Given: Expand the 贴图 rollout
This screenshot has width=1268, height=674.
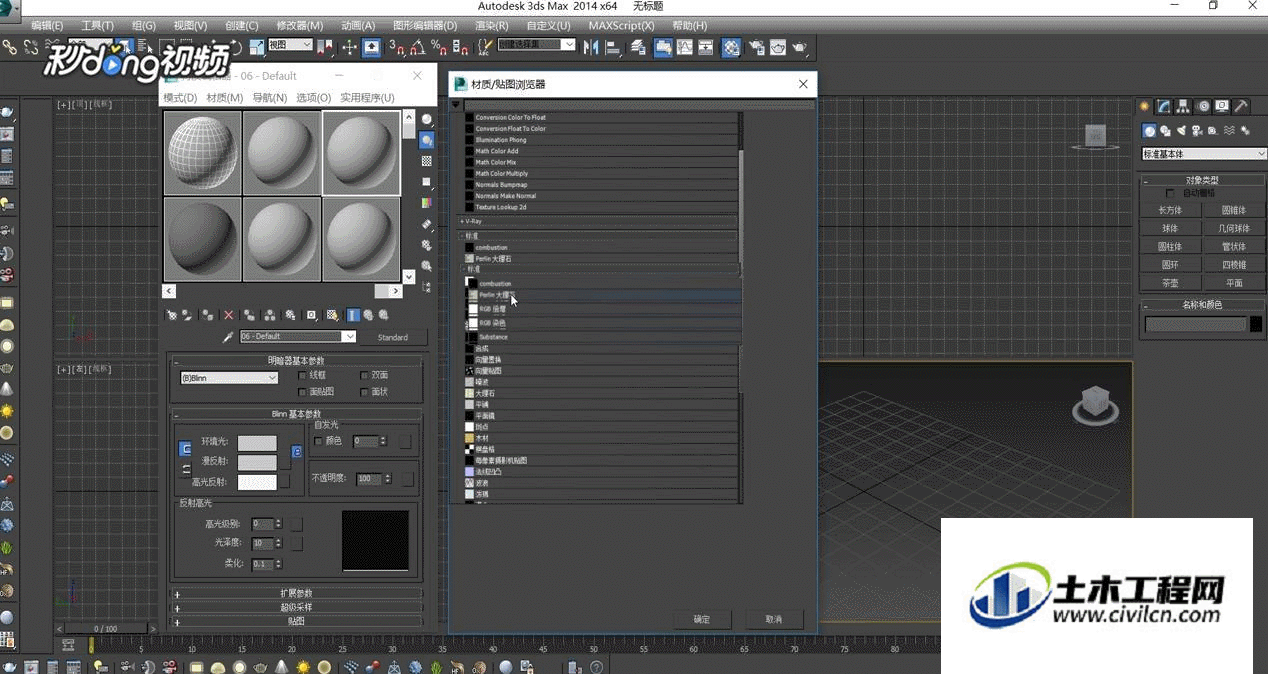Looking at the screenshot, I should [x=297, y=621].
